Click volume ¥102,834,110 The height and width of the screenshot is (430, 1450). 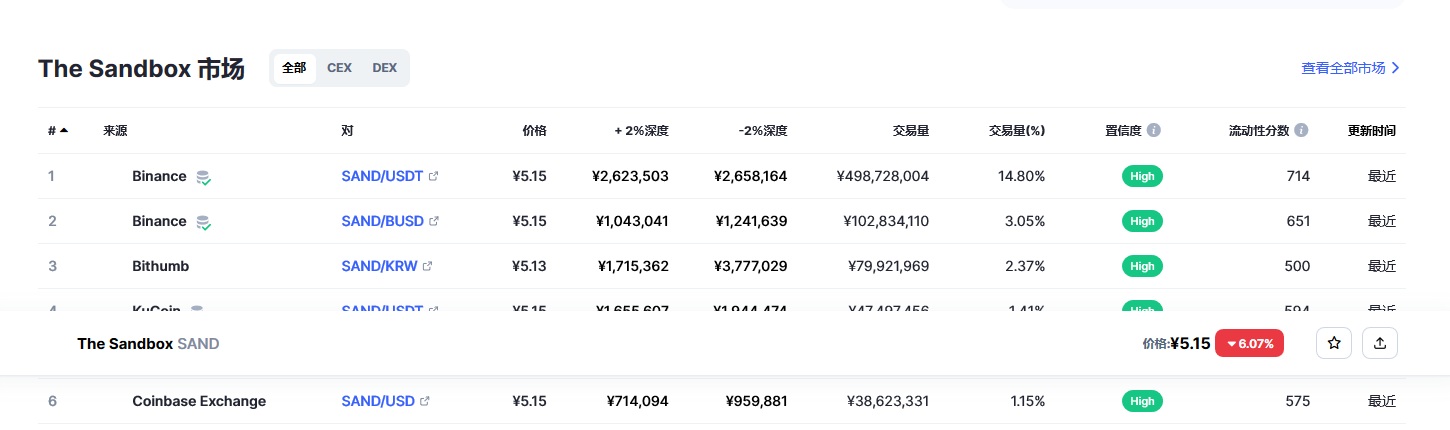pos(886,221)
